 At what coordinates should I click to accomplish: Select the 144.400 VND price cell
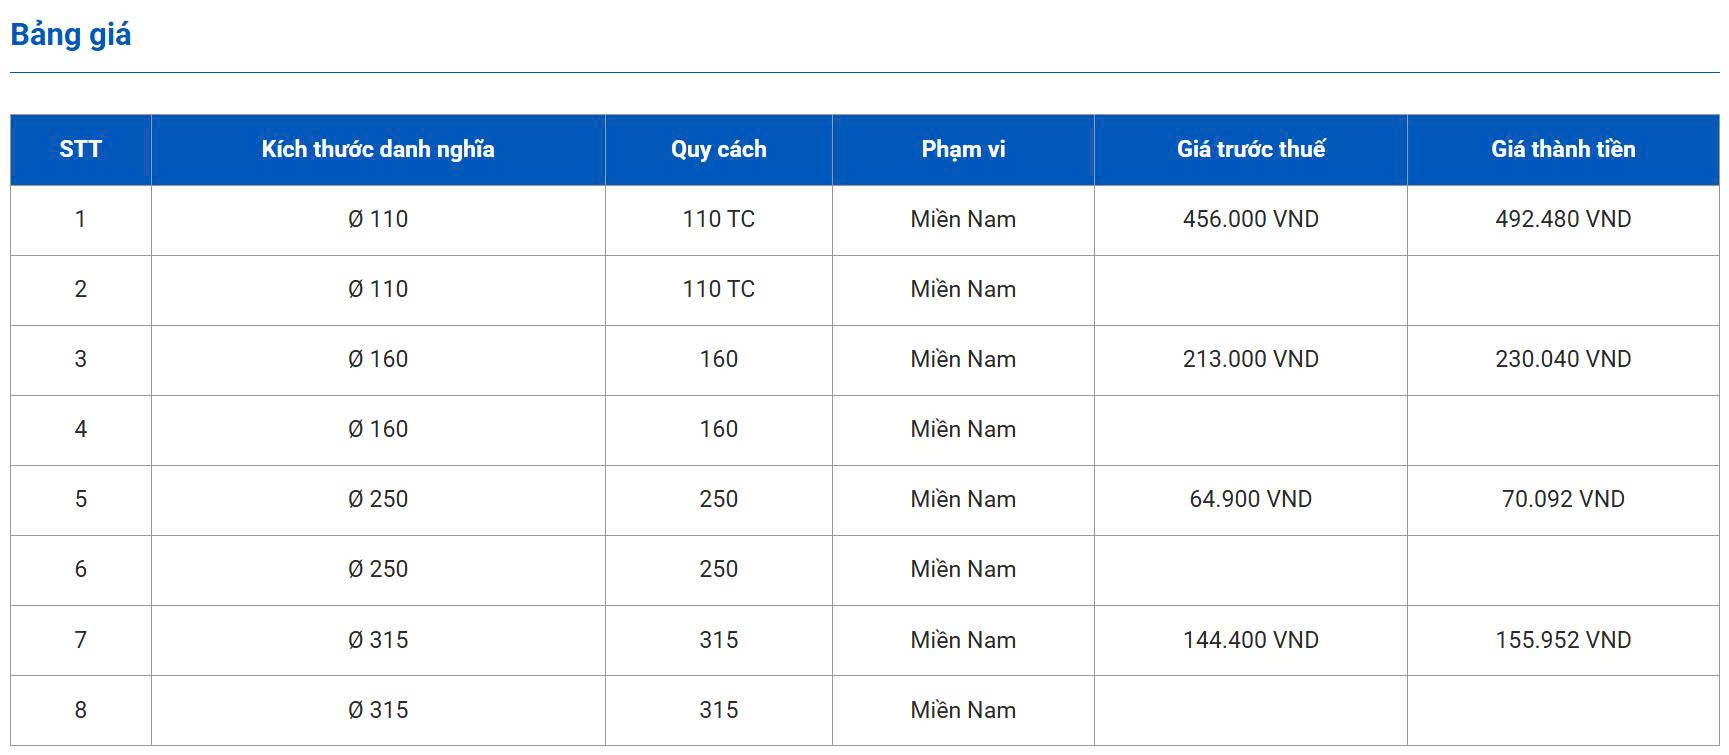[x=1250, y=640]
